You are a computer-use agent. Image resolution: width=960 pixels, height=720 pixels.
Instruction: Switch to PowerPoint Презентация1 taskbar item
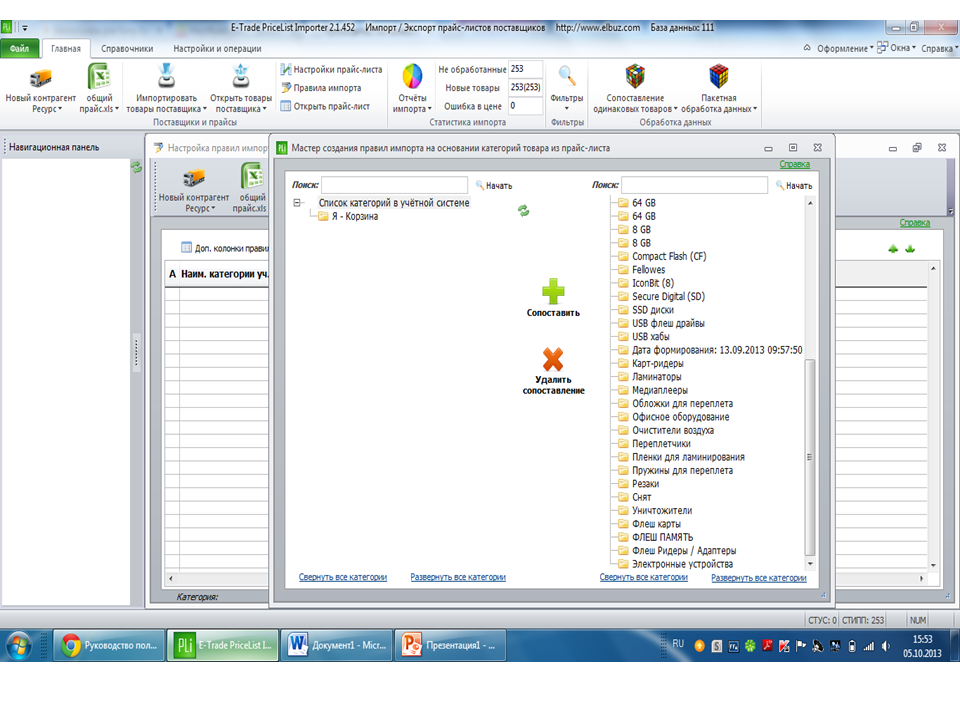tap(450, 645)
